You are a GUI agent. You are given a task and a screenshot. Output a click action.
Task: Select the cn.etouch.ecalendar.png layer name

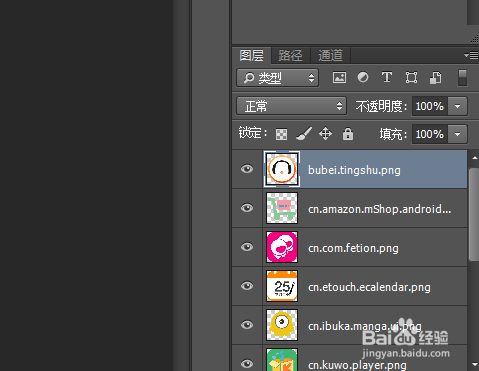369,287
